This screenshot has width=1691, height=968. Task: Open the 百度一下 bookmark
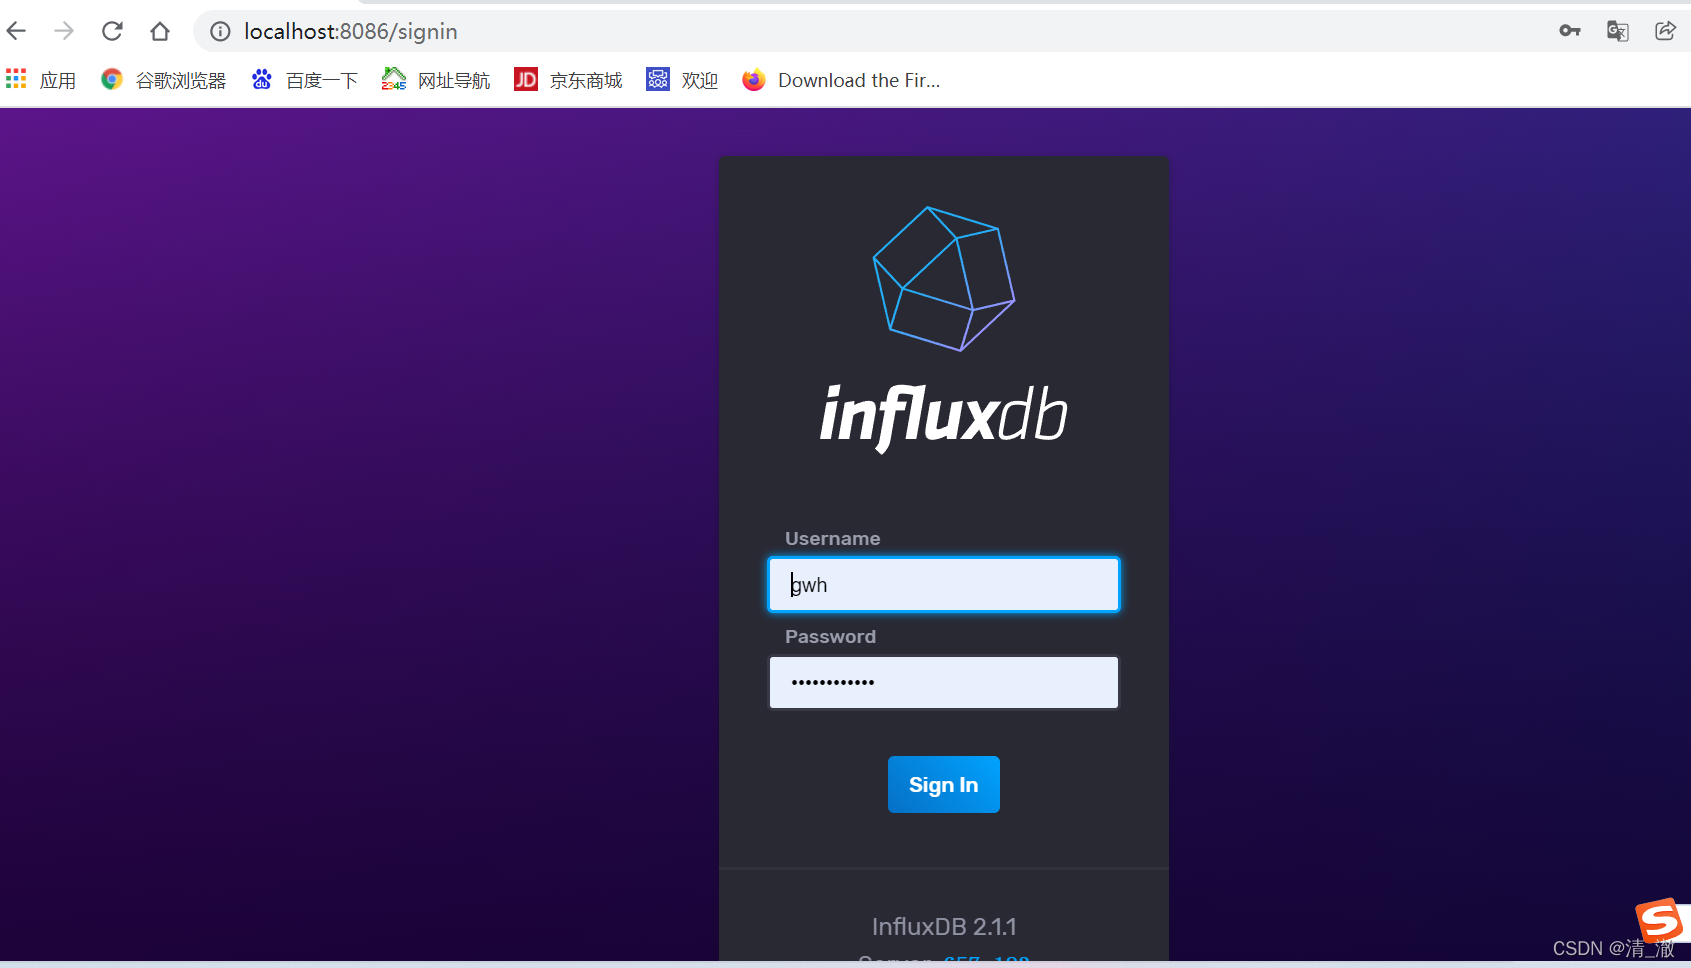tap(305, 80)
